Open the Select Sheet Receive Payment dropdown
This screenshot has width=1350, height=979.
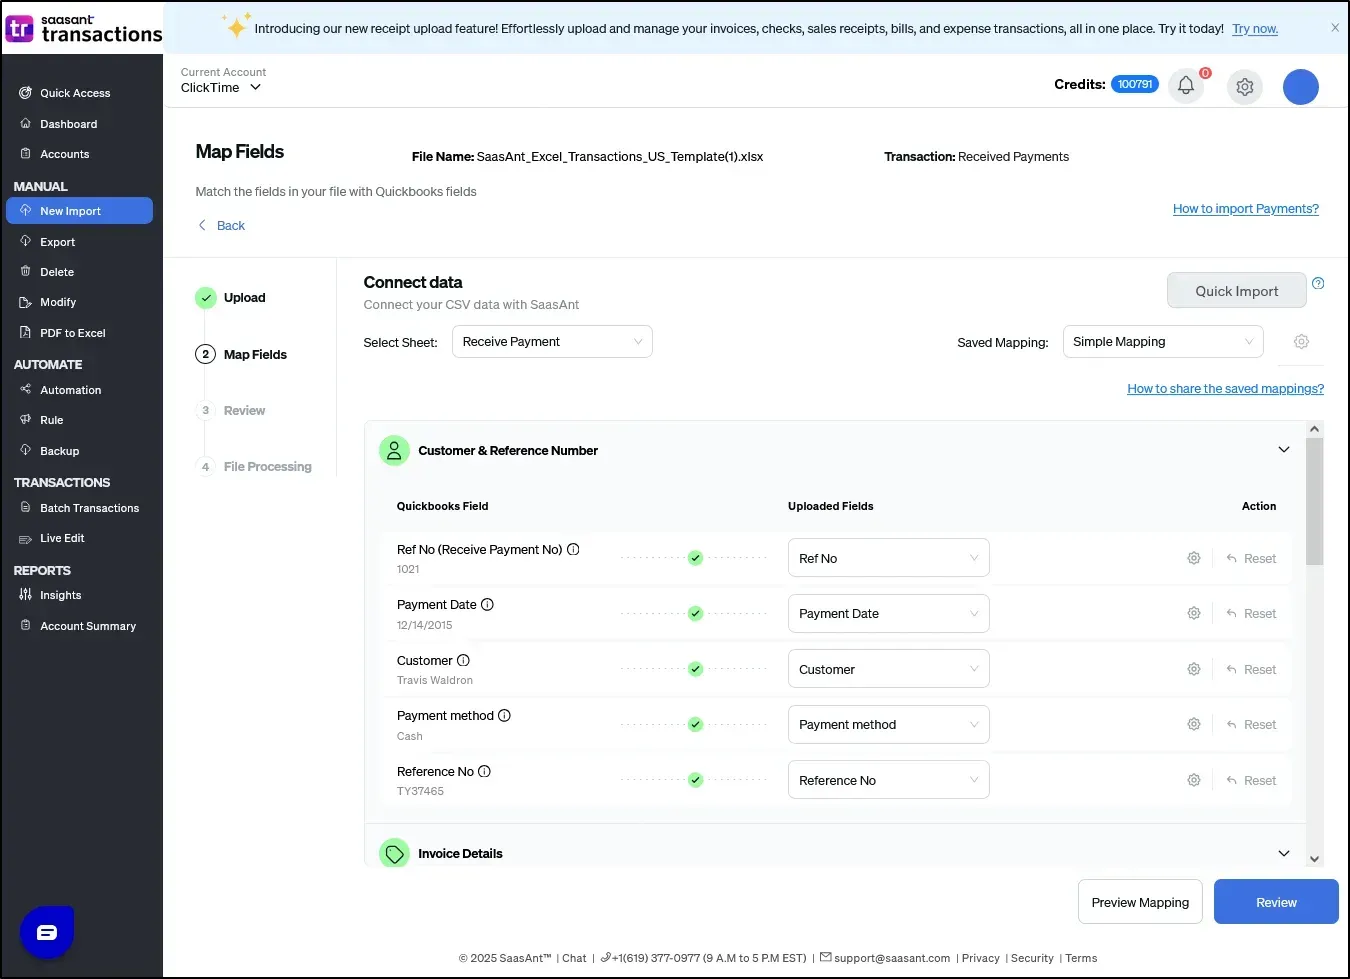(552, 342)
